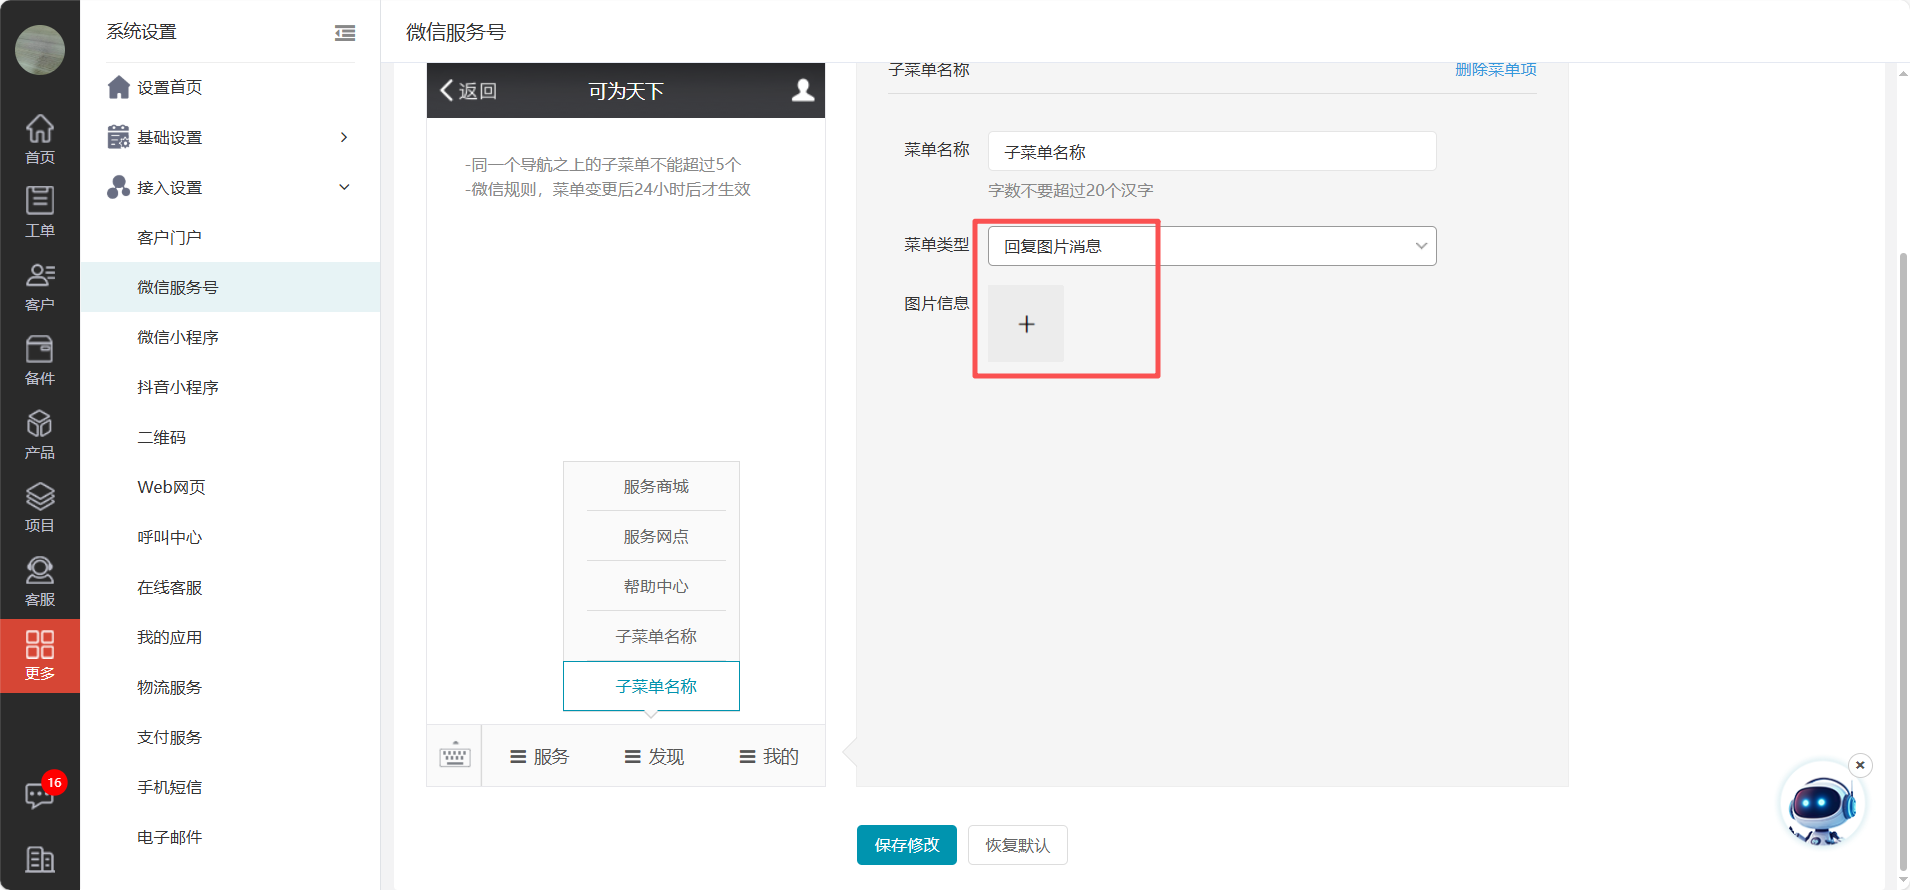Viewport: 1910px width, 890px height.
Task: Open the 工单 work order icon
Action: point(39,212)
